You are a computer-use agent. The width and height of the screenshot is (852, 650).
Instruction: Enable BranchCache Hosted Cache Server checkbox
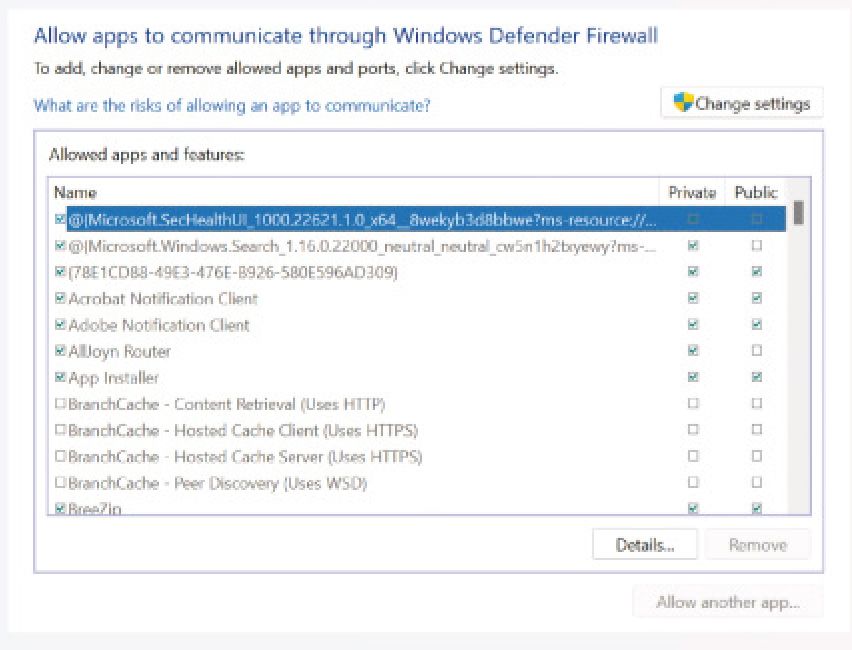pos(60,456)
